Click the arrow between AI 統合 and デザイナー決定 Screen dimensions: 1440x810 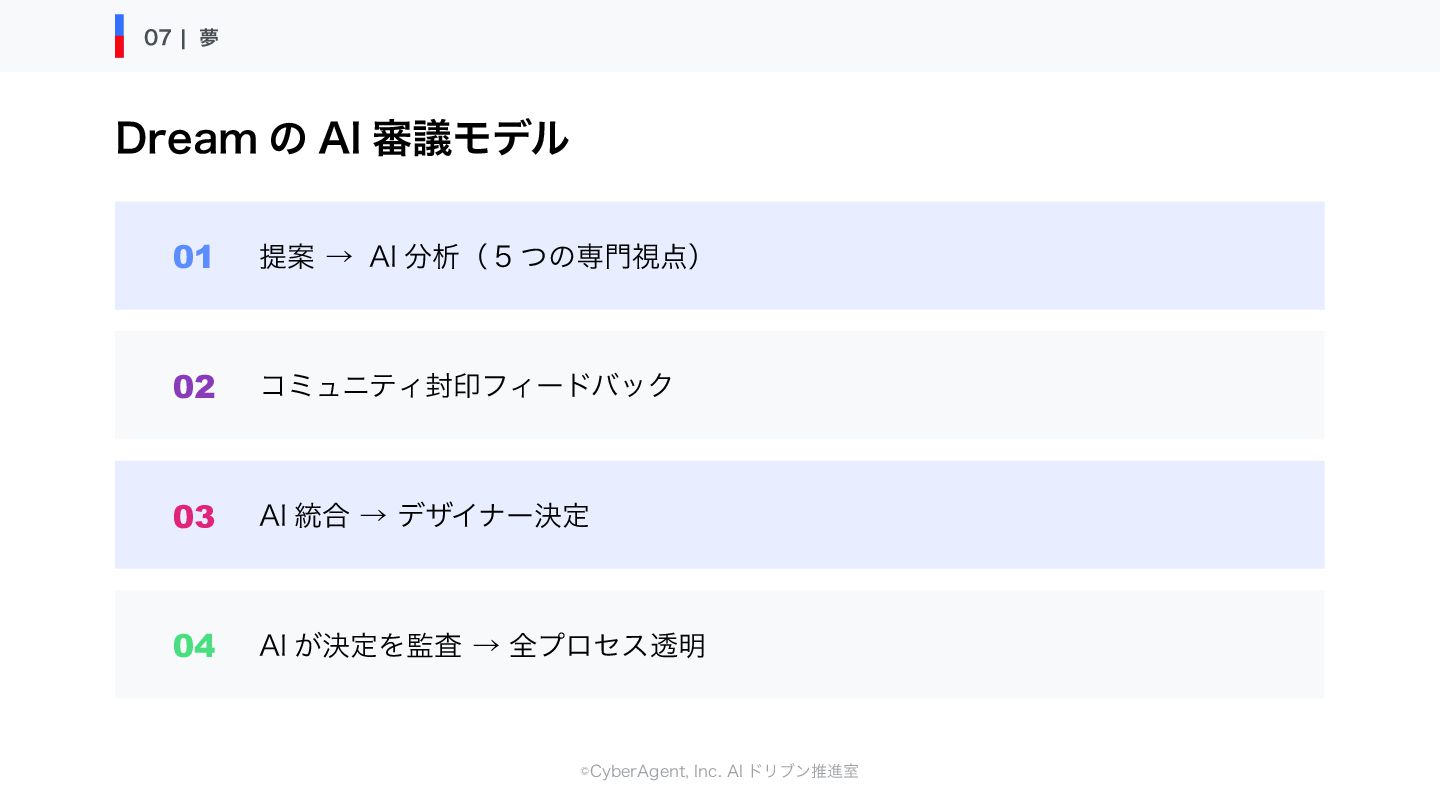pyautogui.click(x=372, y=516)
